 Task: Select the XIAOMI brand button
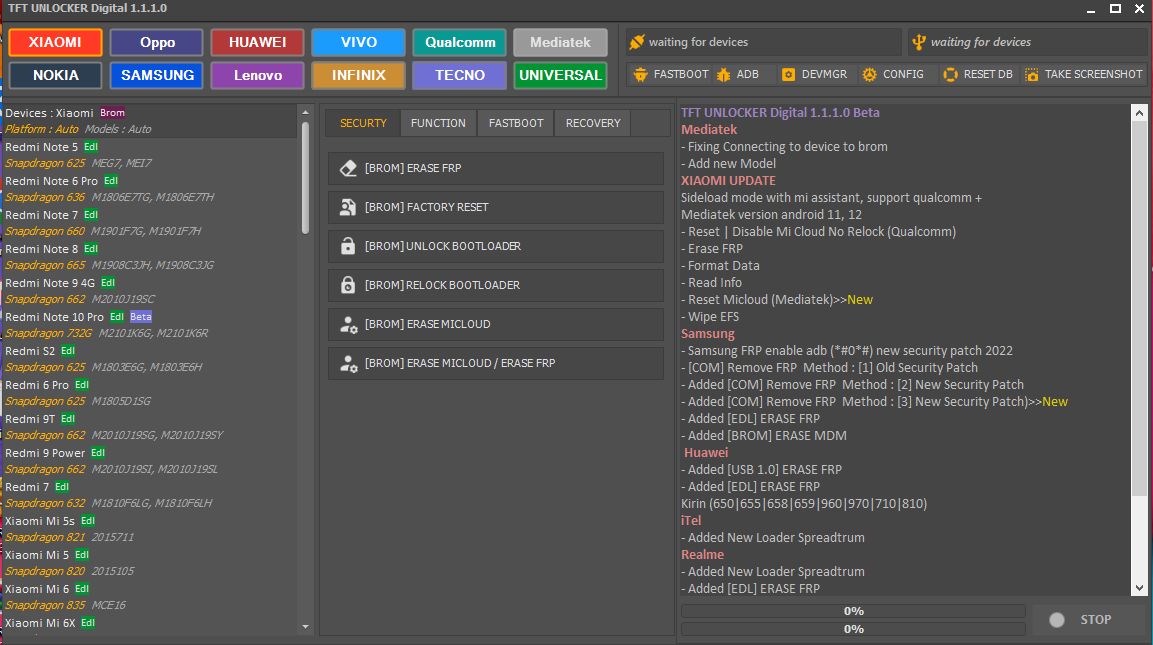(55, 43)
